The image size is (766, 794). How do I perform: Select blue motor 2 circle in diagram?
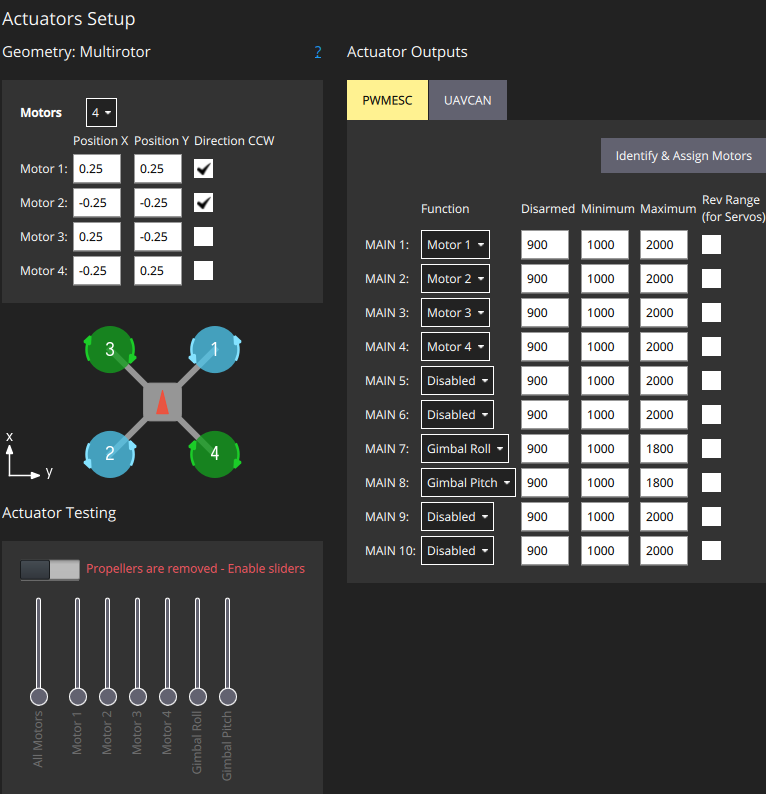click(x=110, y=454)
